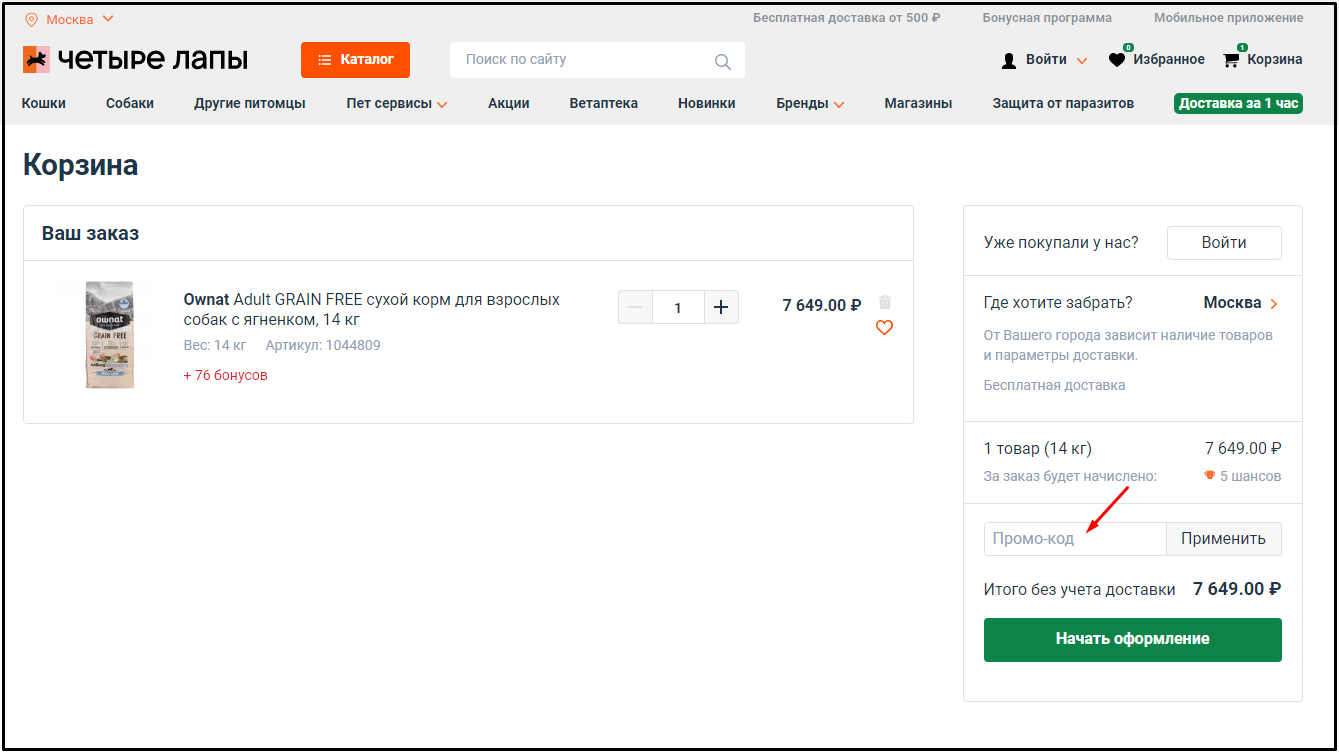Open the Ownat dog food product thumbnail
Screen dimensions: 1339x753
(x=110, y=335)
